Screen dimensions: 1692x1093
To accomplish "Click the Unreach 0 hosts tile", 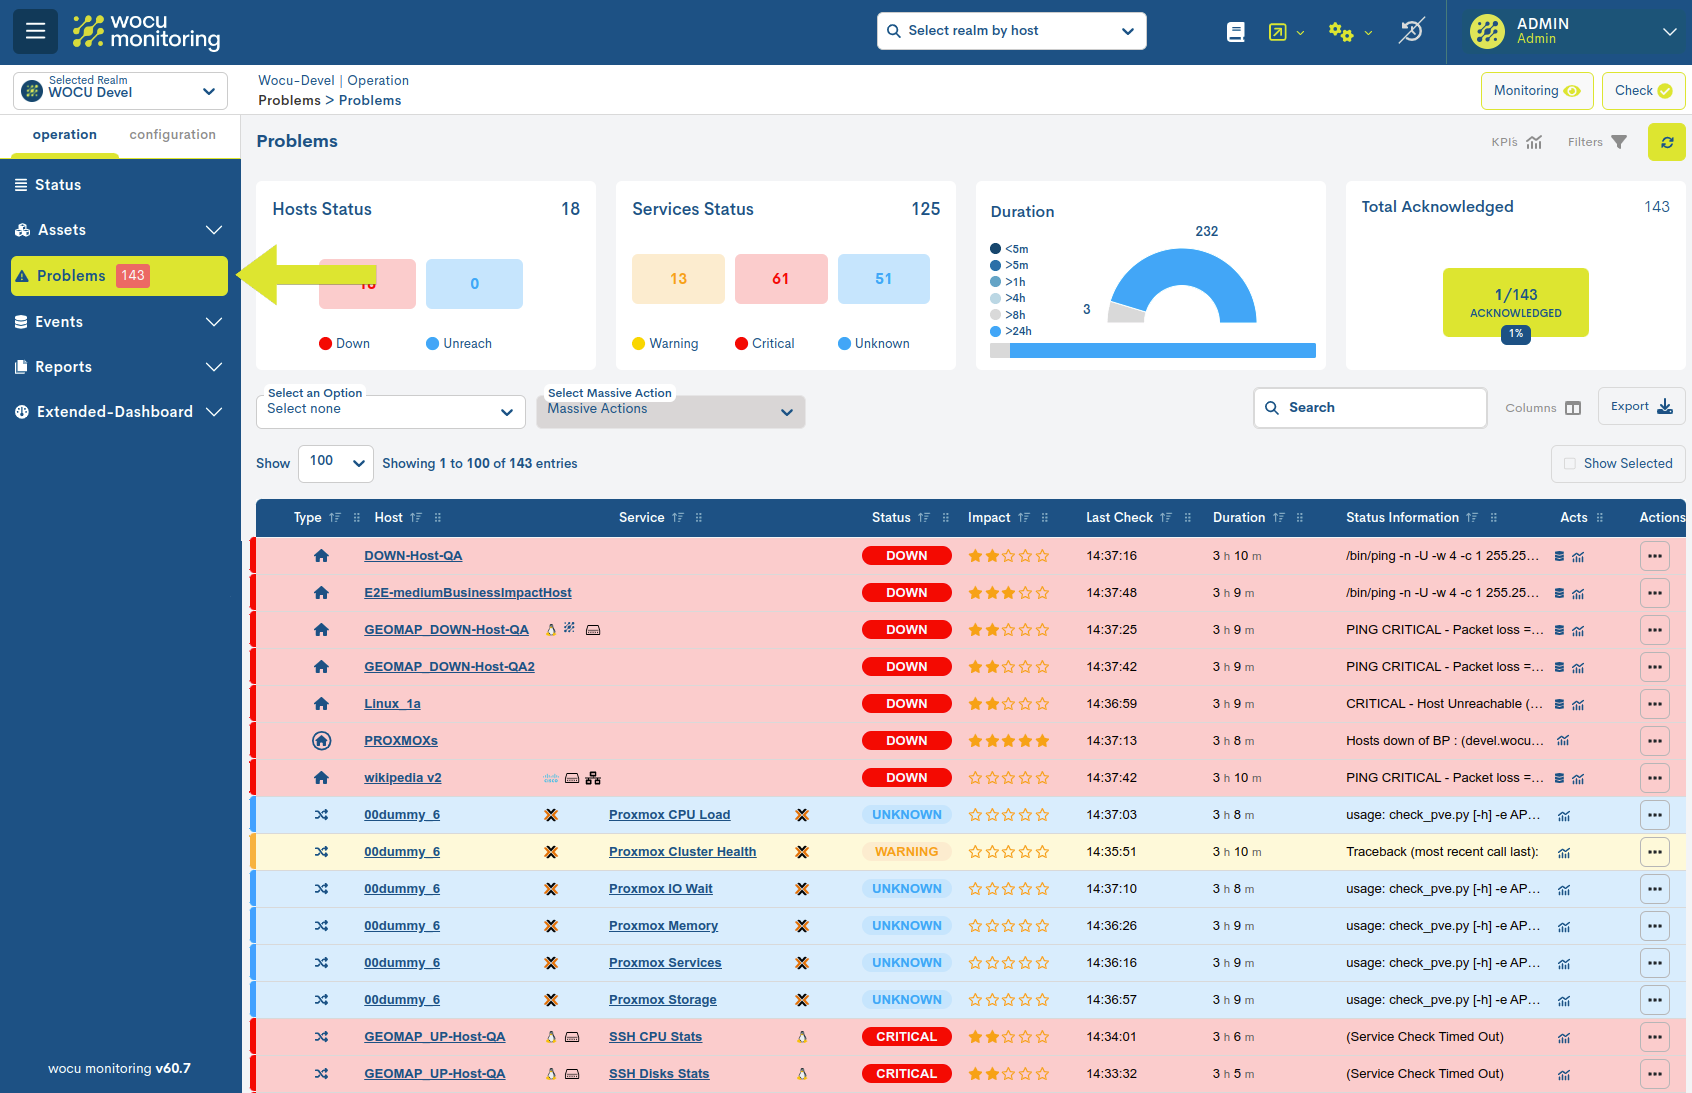I will 474,284.
